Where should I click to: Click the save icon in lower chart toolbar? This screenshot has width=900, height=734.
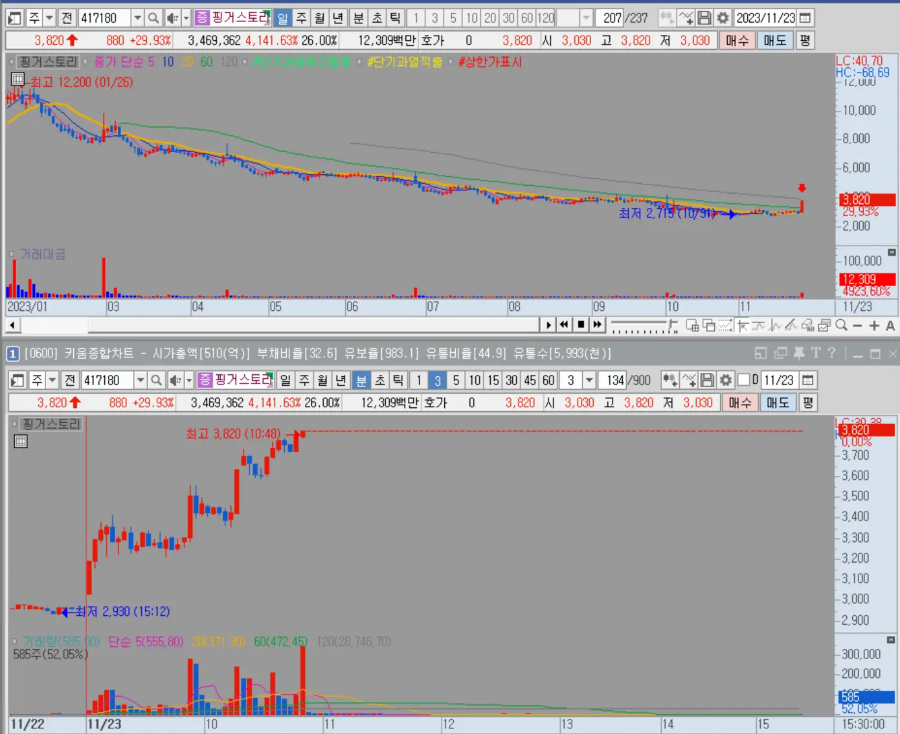(707, 380)
